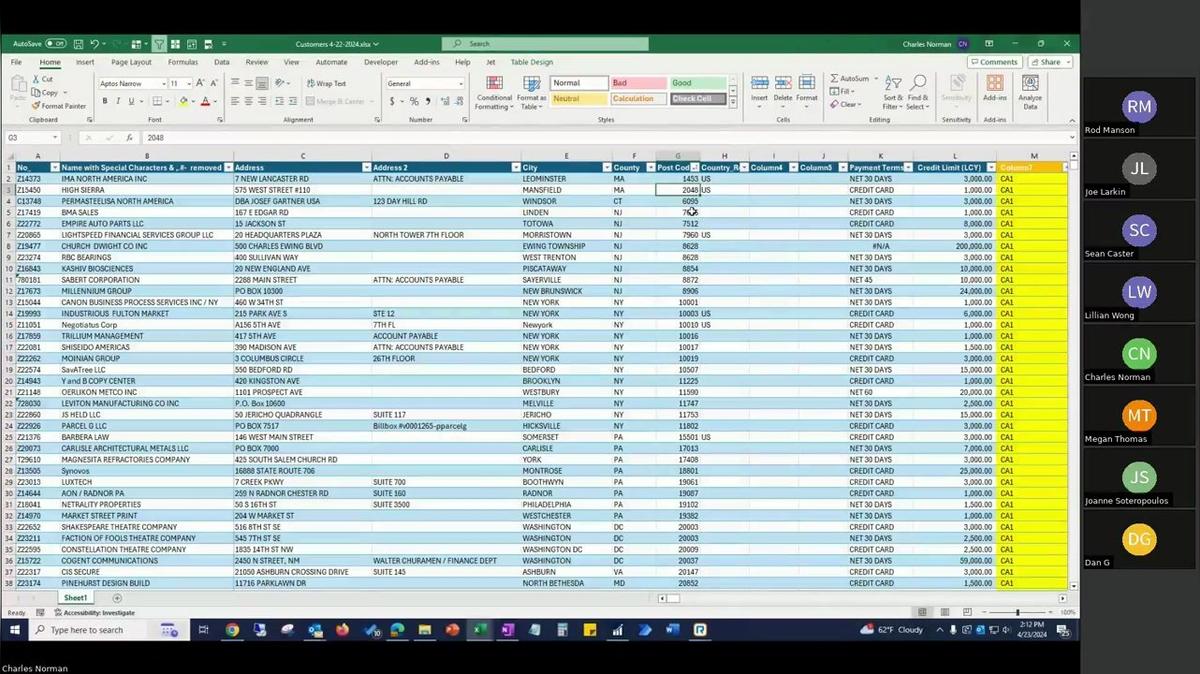This screenshot has width=1200, height=674.
Task: Click the Comments button
Action: (x=994, y=62)
